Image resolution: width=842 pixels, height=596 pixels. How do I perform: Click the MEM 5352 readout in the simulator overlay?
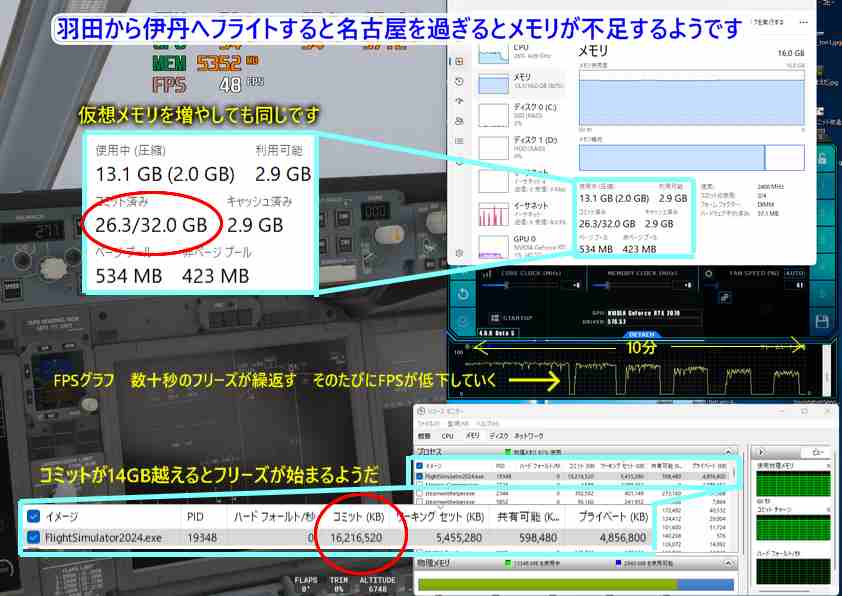206,63
